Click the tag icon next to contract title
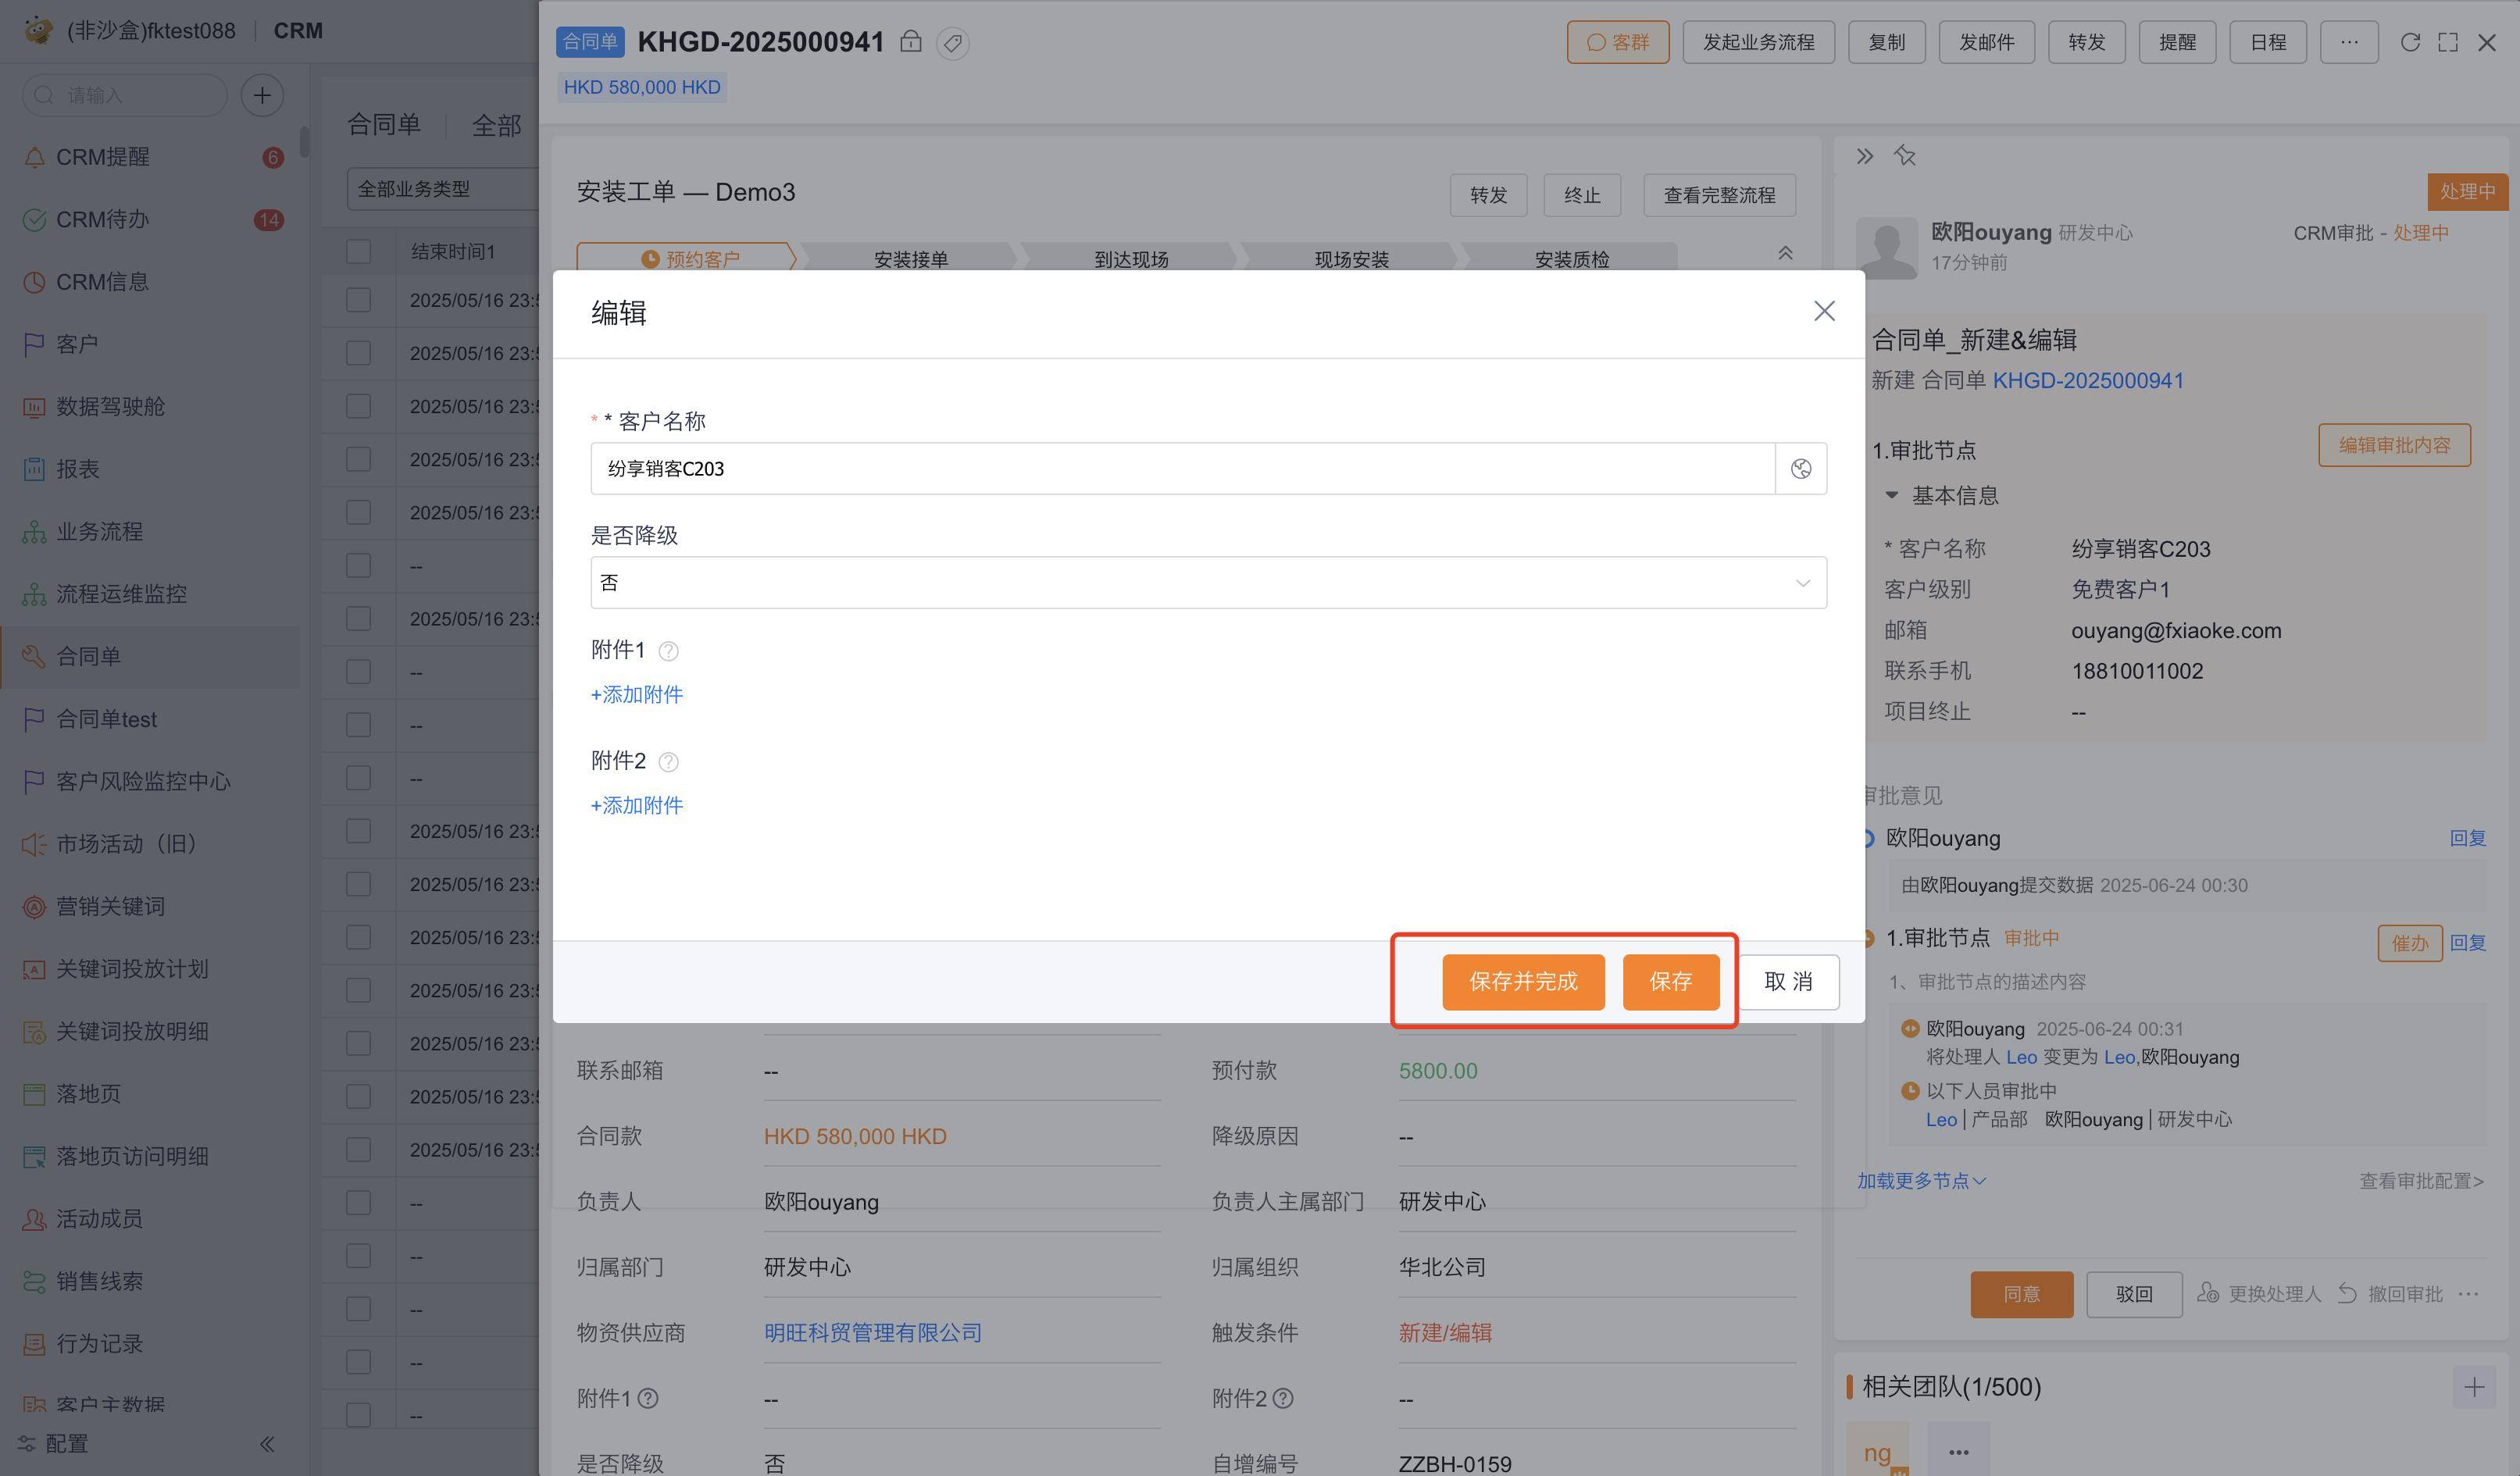The width and height of the screenshot is (2520, 1476). 952,43
